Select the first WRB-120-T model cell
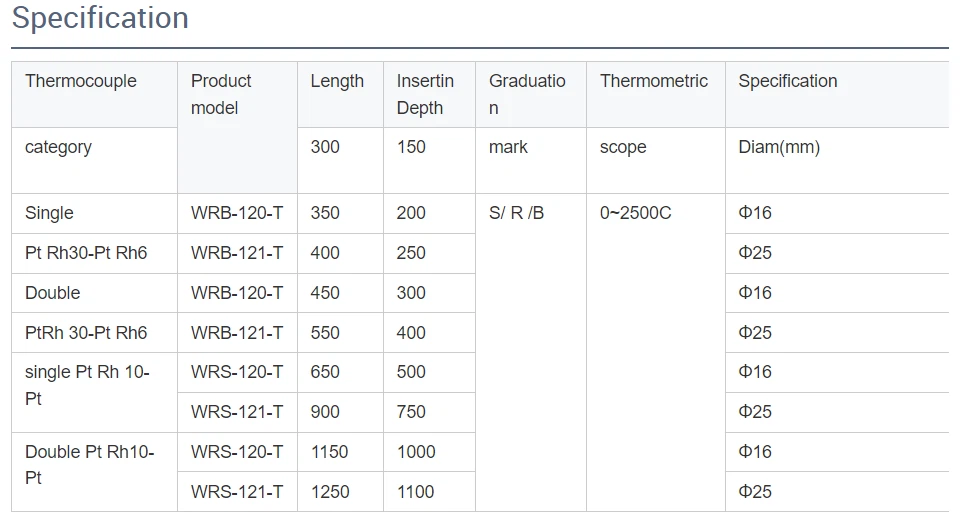962x530 pixels. (237, 213)
